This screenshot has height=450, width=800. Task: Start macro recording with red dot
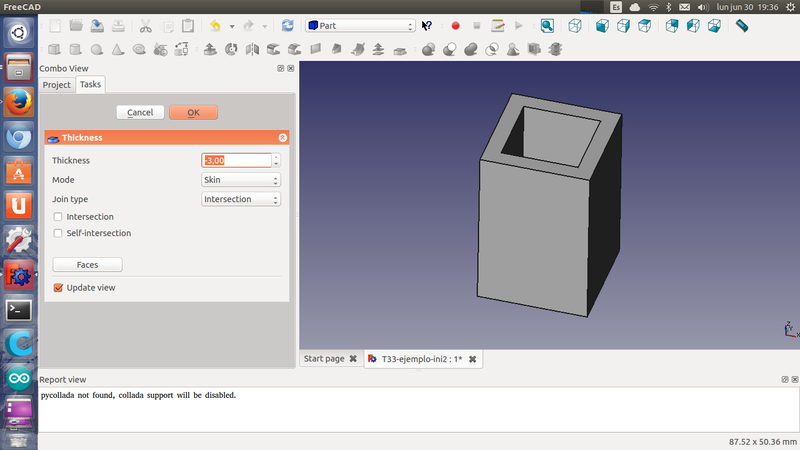click(x=455, y=26)
